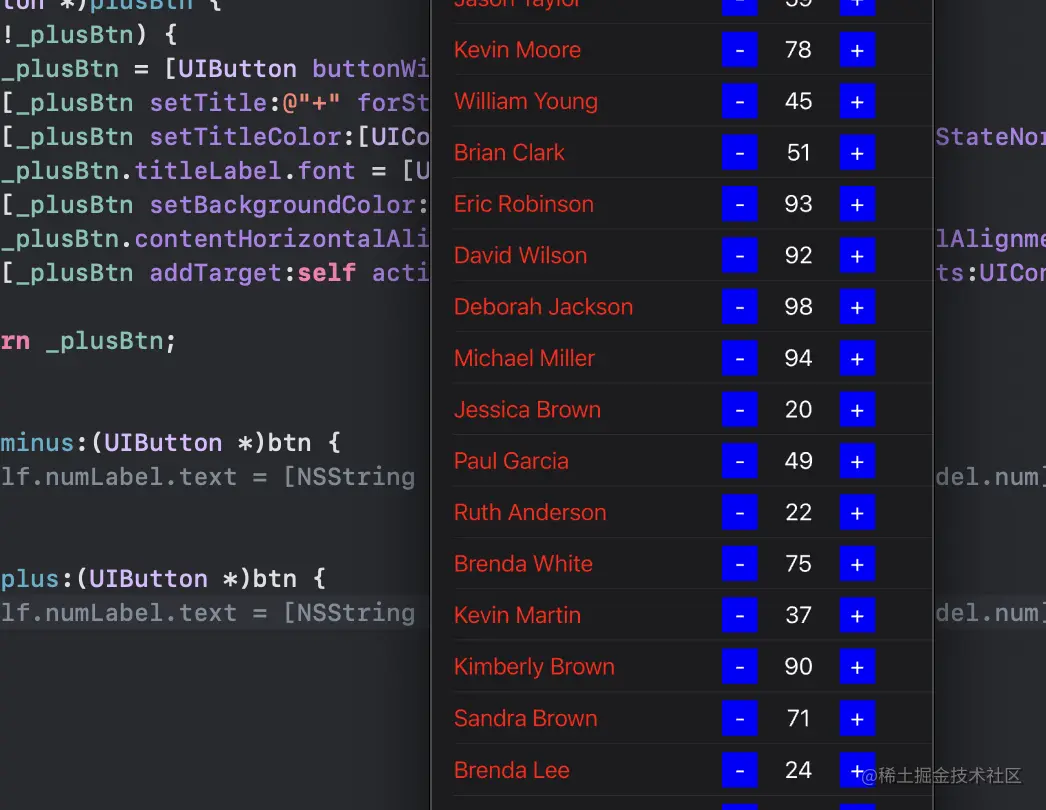Click plus for Kevin Martin
Screen dimensions: 1046x810
(x=857, y=615)
